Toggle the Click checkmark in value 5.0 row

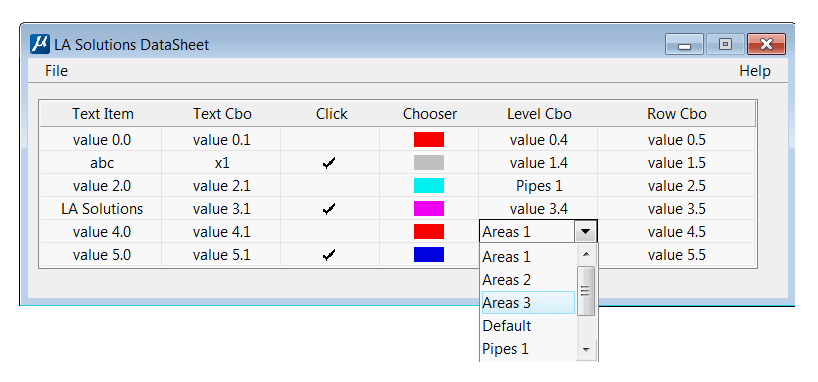329,255
